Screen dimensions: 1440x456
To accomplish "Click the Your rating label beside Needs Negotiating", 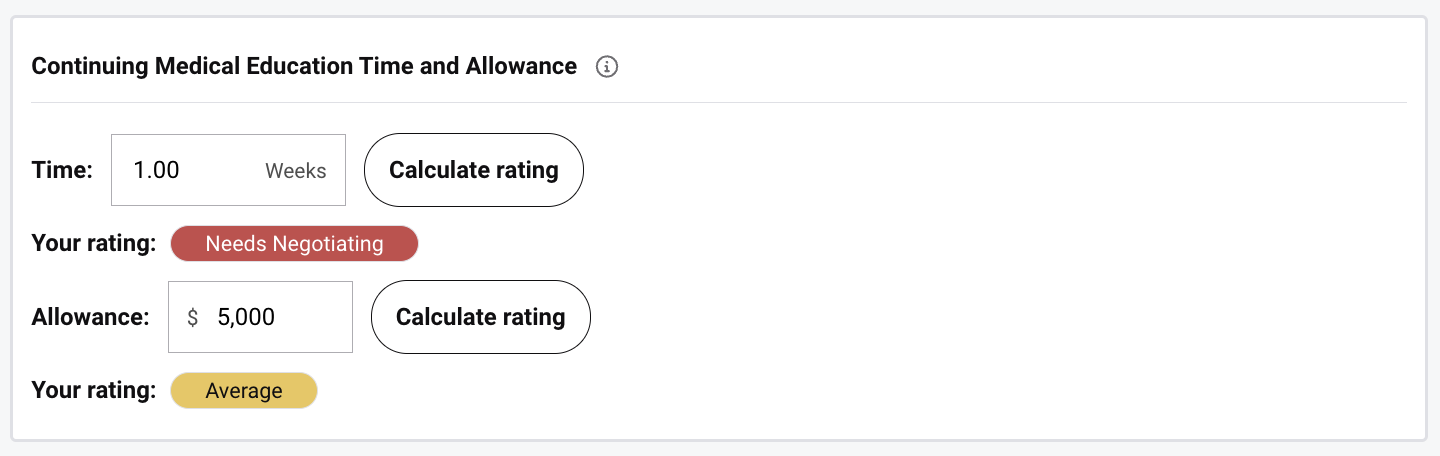I will tap(94, 244).
